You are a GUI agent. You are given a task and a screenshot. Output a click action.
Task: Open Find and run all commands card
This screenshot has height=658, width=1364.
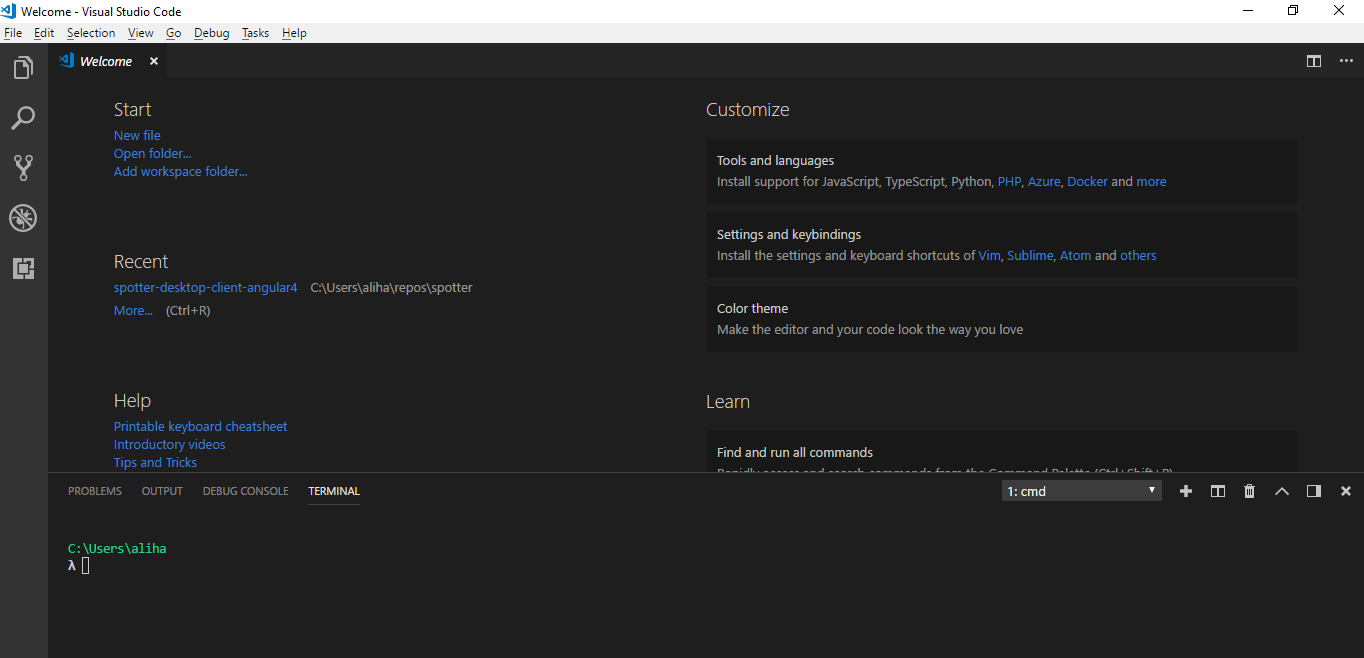click(x=1001, y=452)
